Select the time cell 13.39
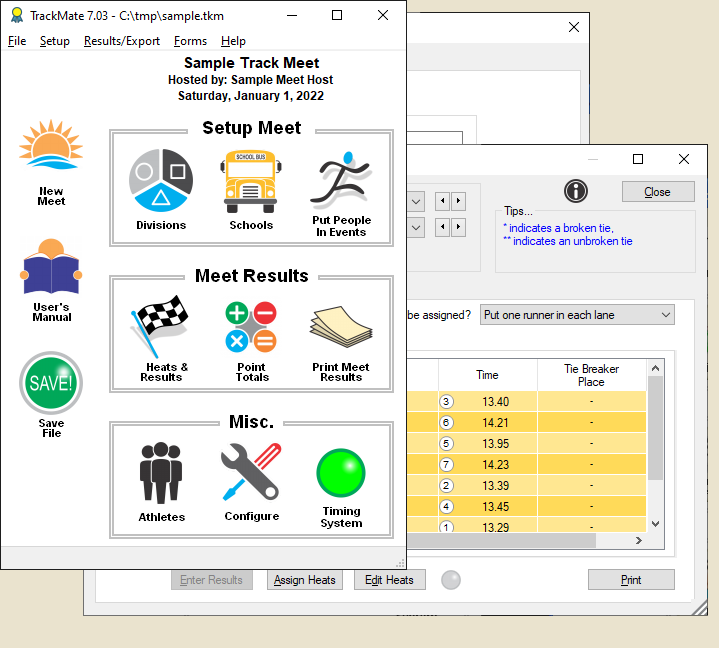Screen dimensions: 719x648 (x=495, y=486)
